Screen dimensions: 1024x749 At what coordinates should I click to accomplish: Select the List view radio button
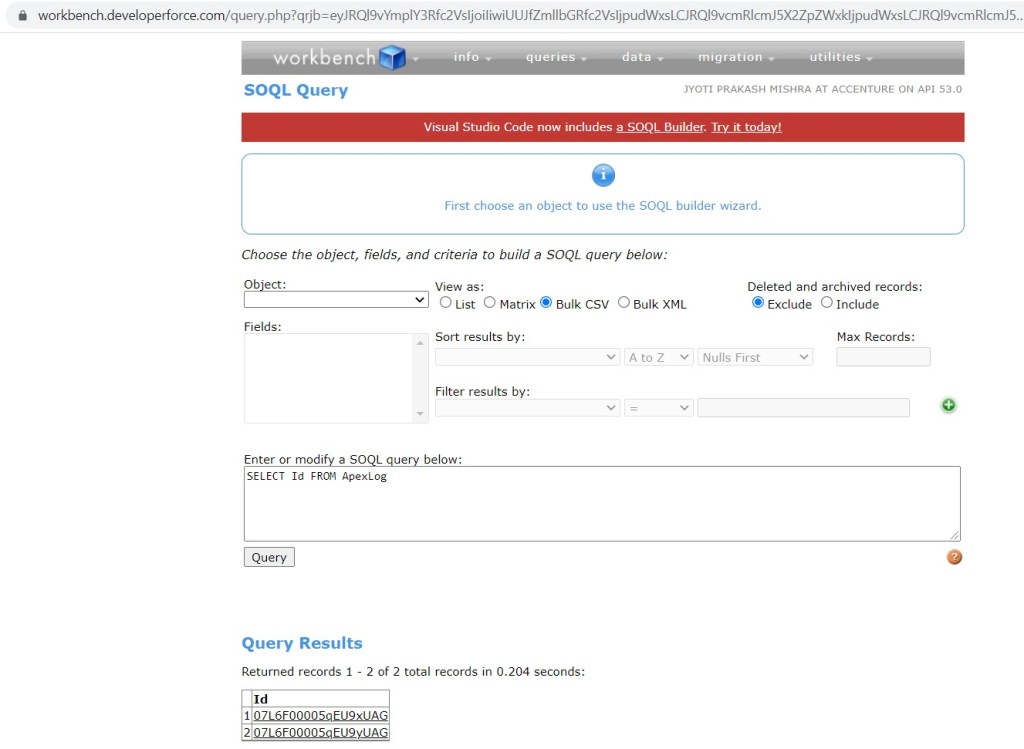click(446, 303)
